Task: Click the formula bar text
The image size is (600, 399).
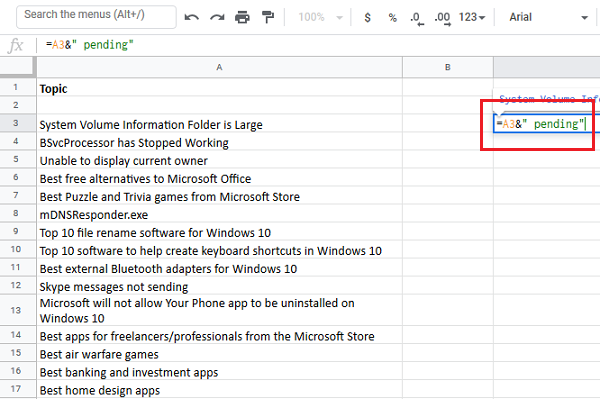Action: click(90, 45)
